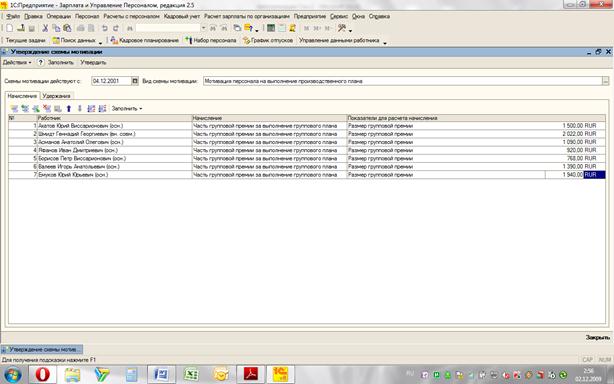Open Opera browser from taskbar
Screen dimensions: 614x384
coord(43,375)
